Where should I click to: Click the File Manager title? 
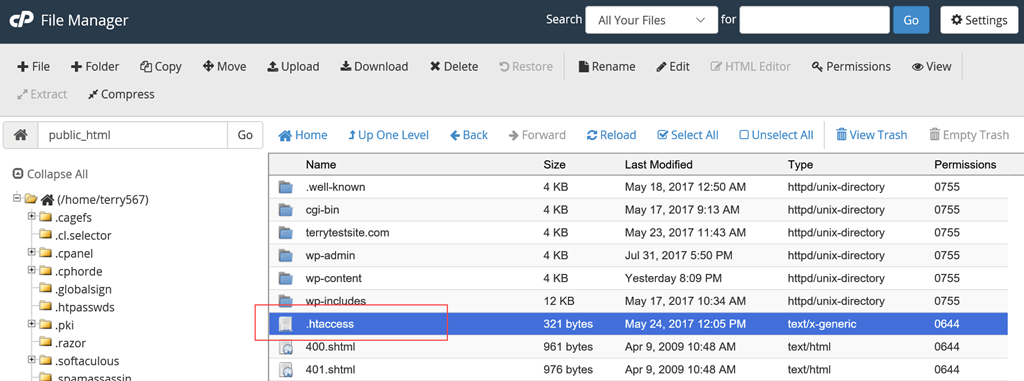85,21
